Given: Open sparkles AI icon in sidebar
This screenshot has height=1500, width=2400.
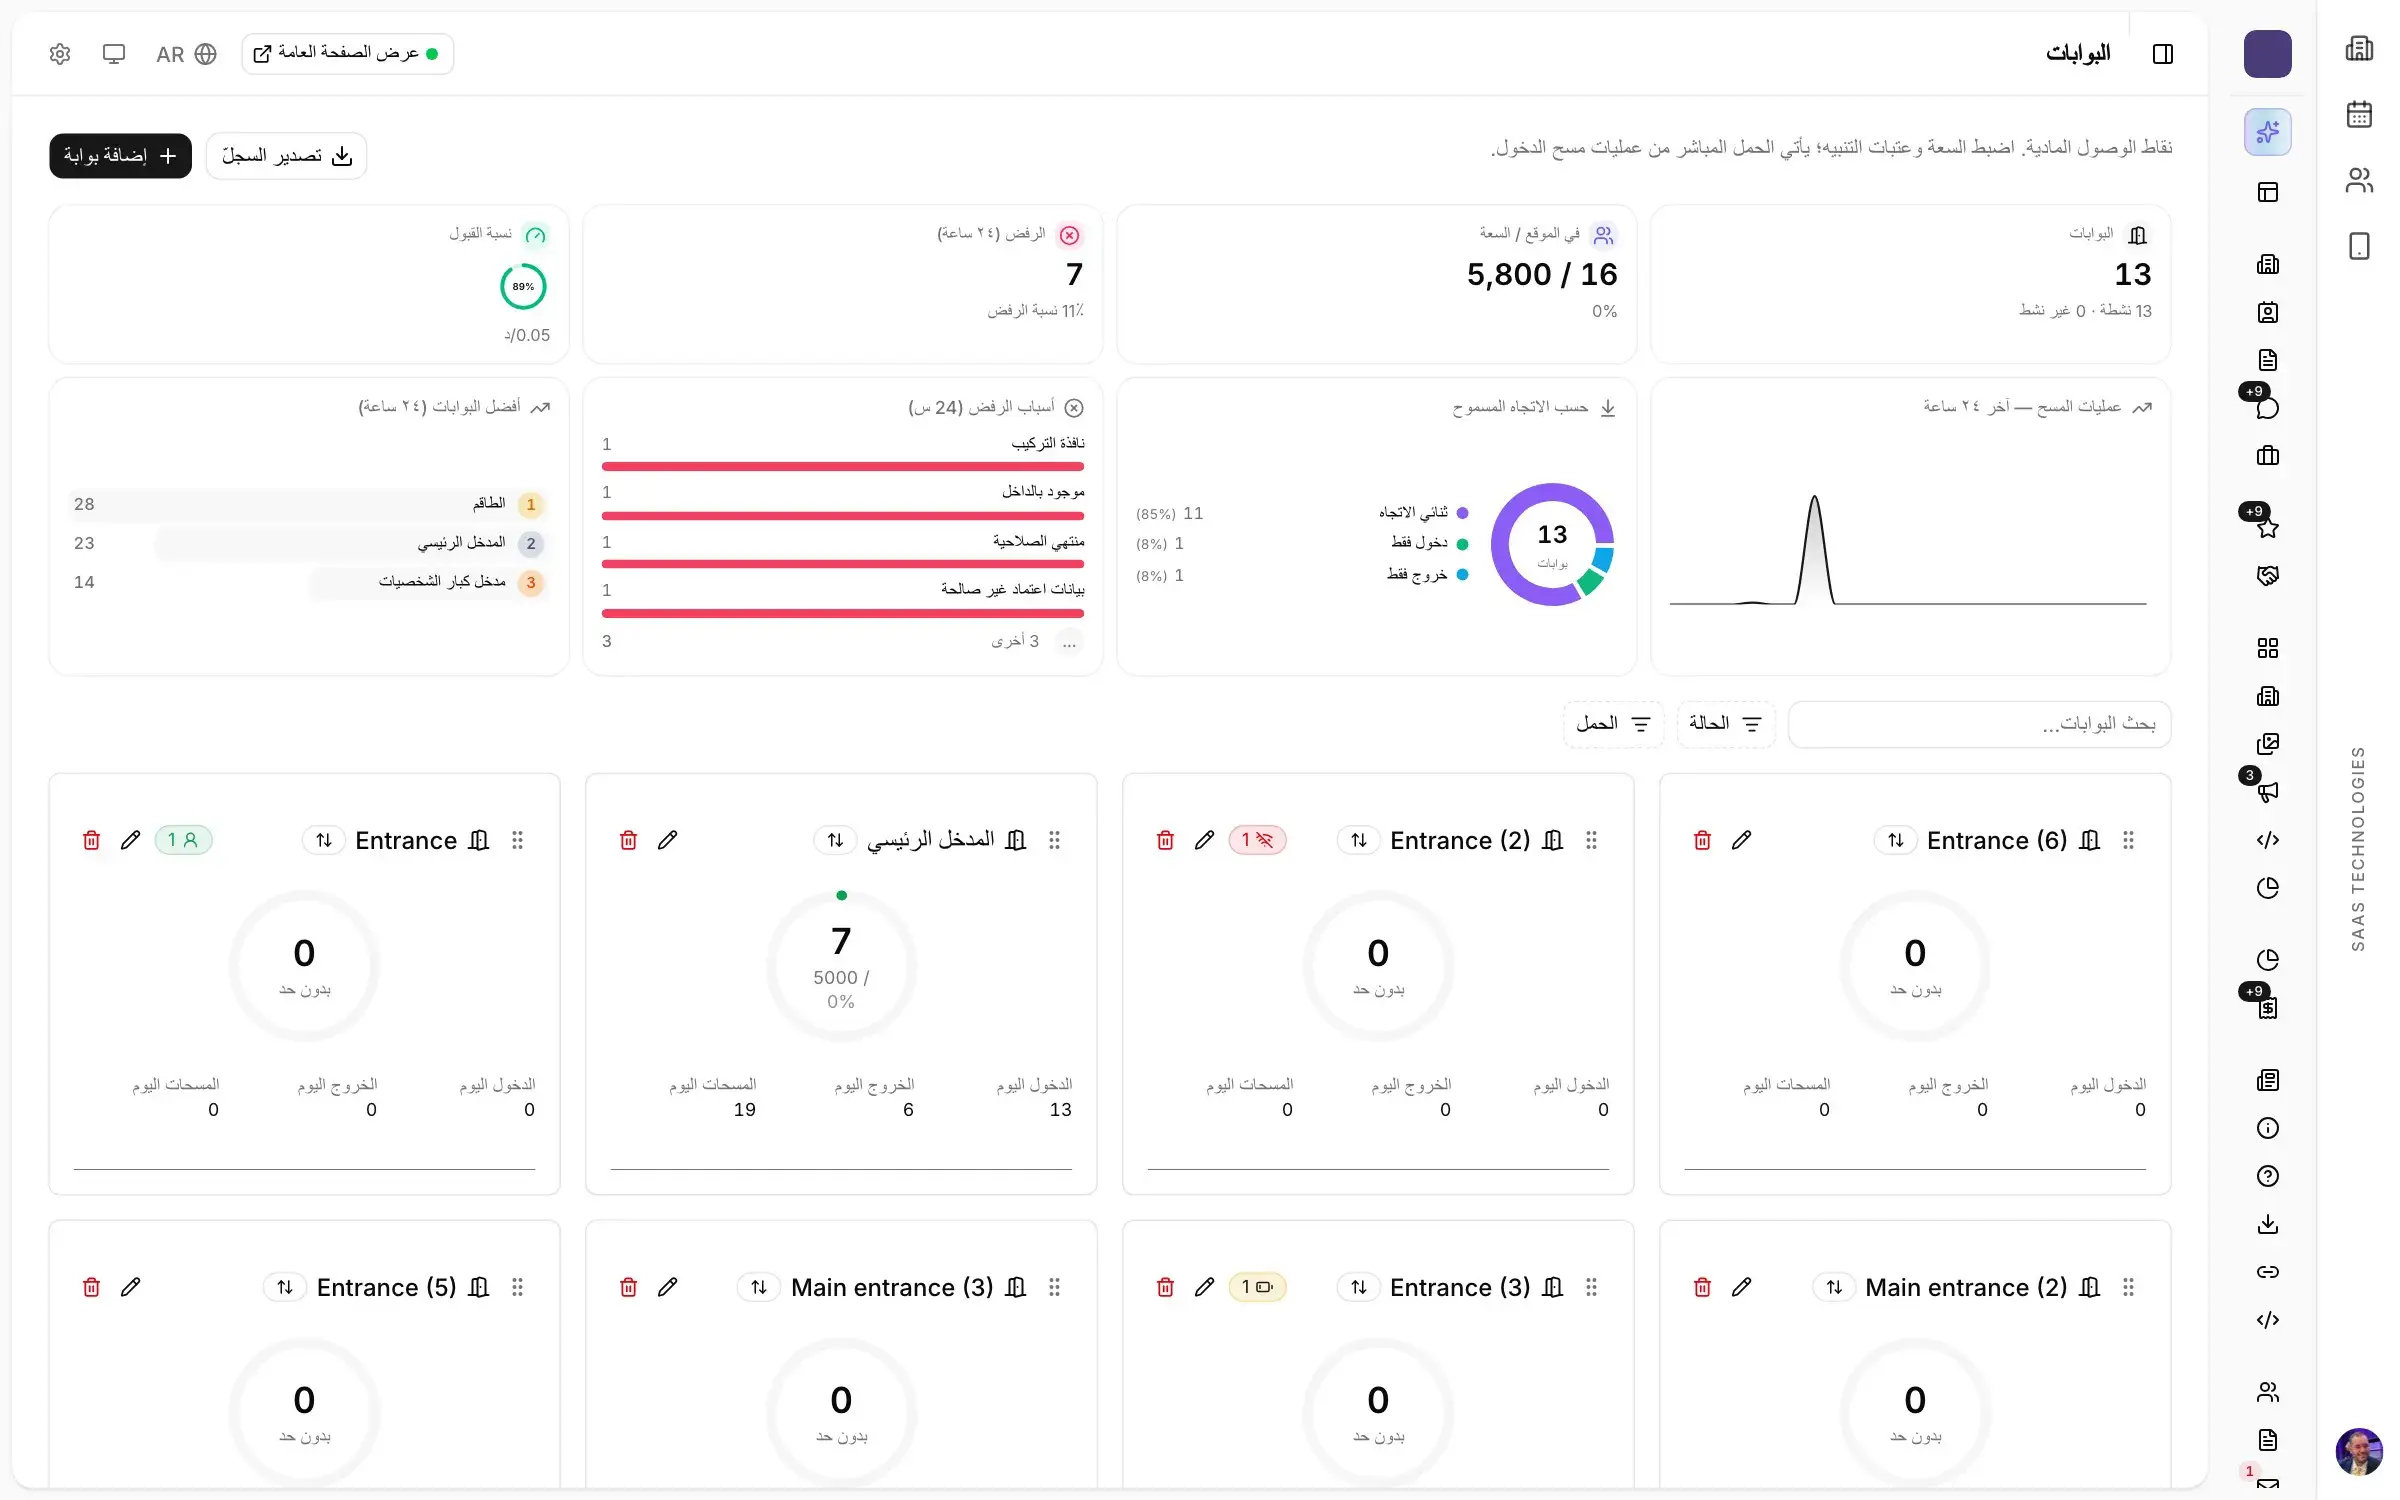Looking at the screenshot, I should 2267,132.
